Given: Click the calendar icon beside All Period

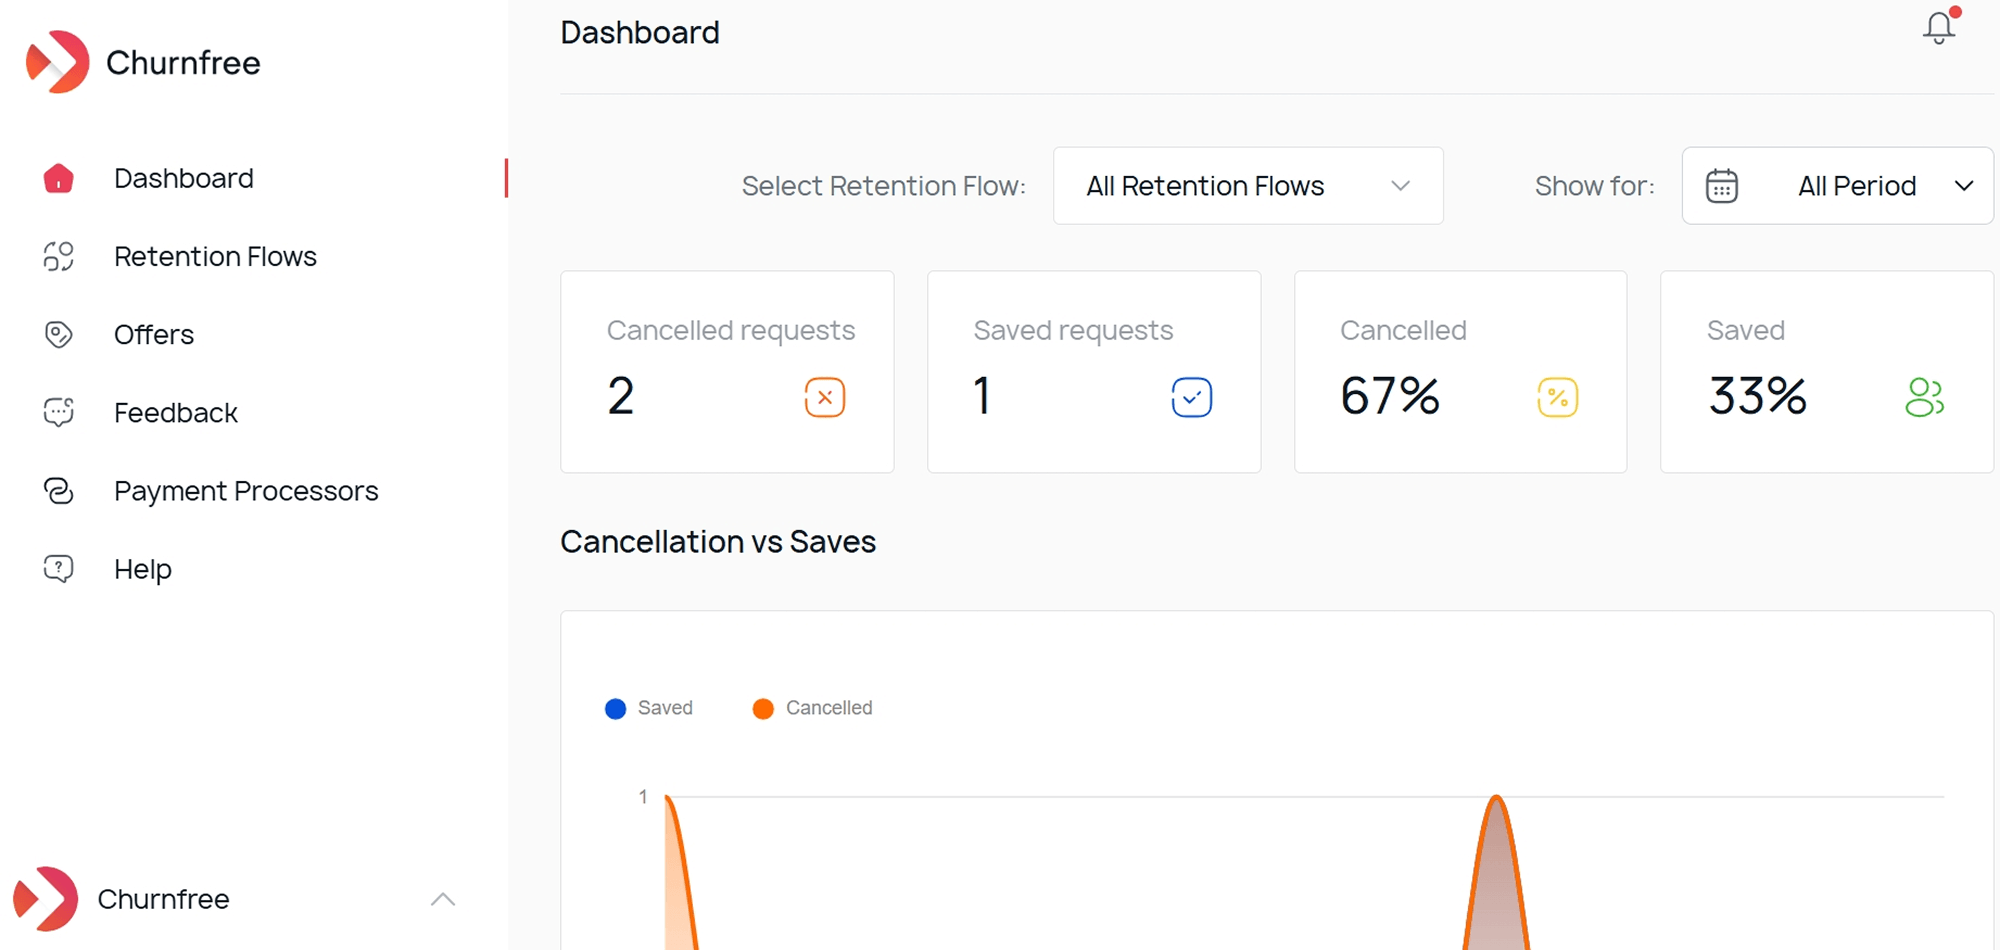Looking at the screenshot, I should [x=1722, y=185].
